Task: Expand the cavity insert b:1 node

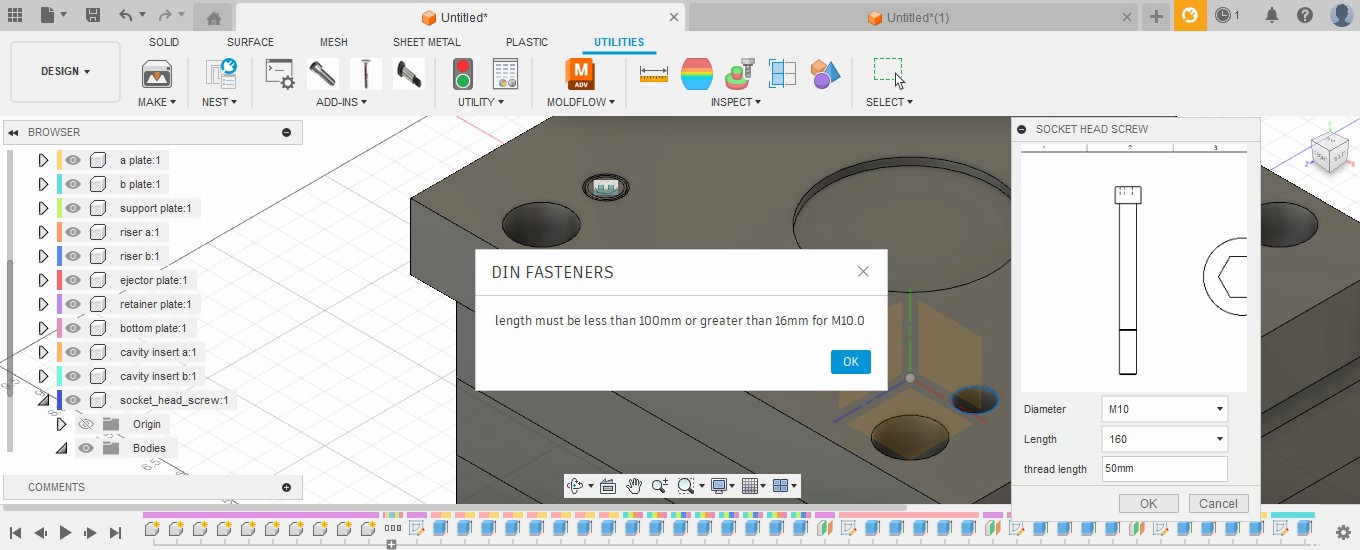Action: [43, 376]
